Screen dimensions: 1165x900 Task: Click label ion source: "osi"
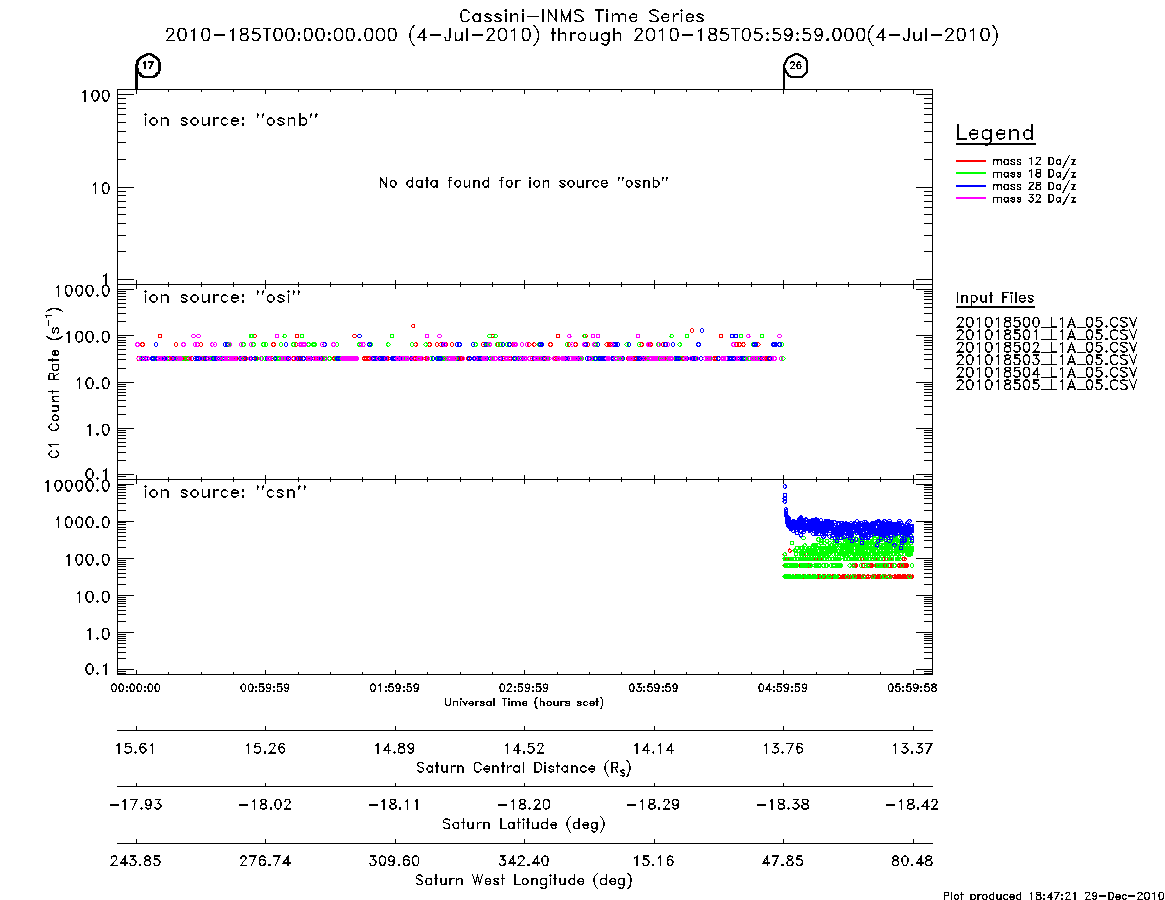click(x=222, y=297)
